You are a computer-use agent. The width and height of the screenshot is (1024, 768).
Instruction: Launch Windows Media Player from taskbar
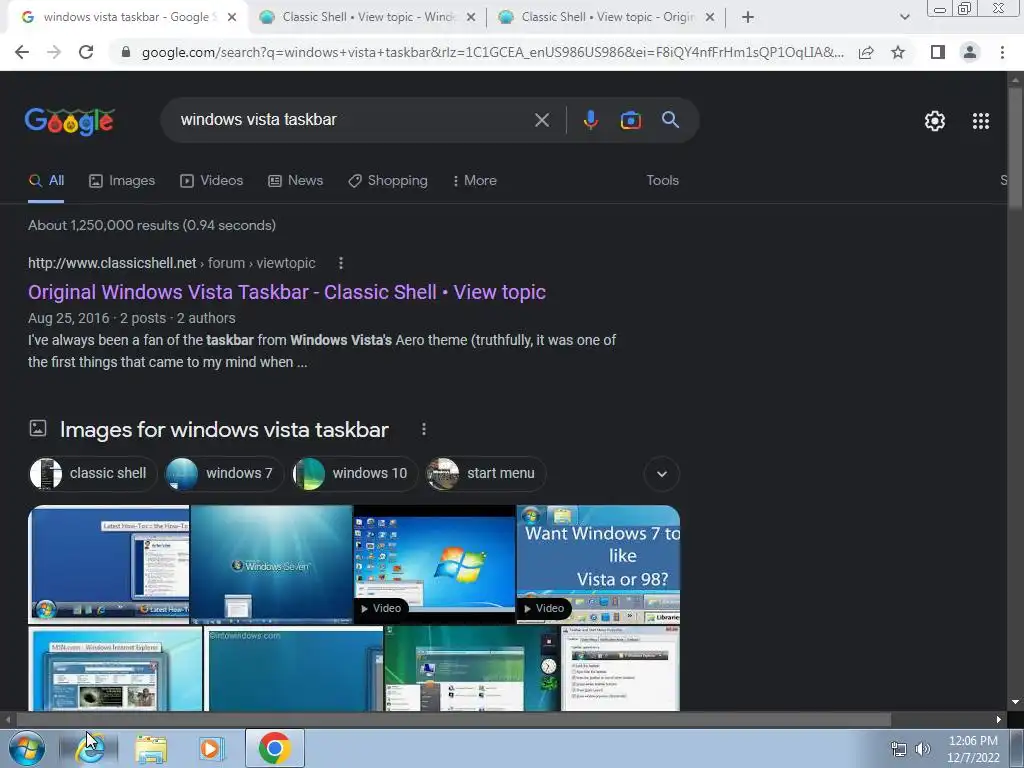click(x=210, y=748)
